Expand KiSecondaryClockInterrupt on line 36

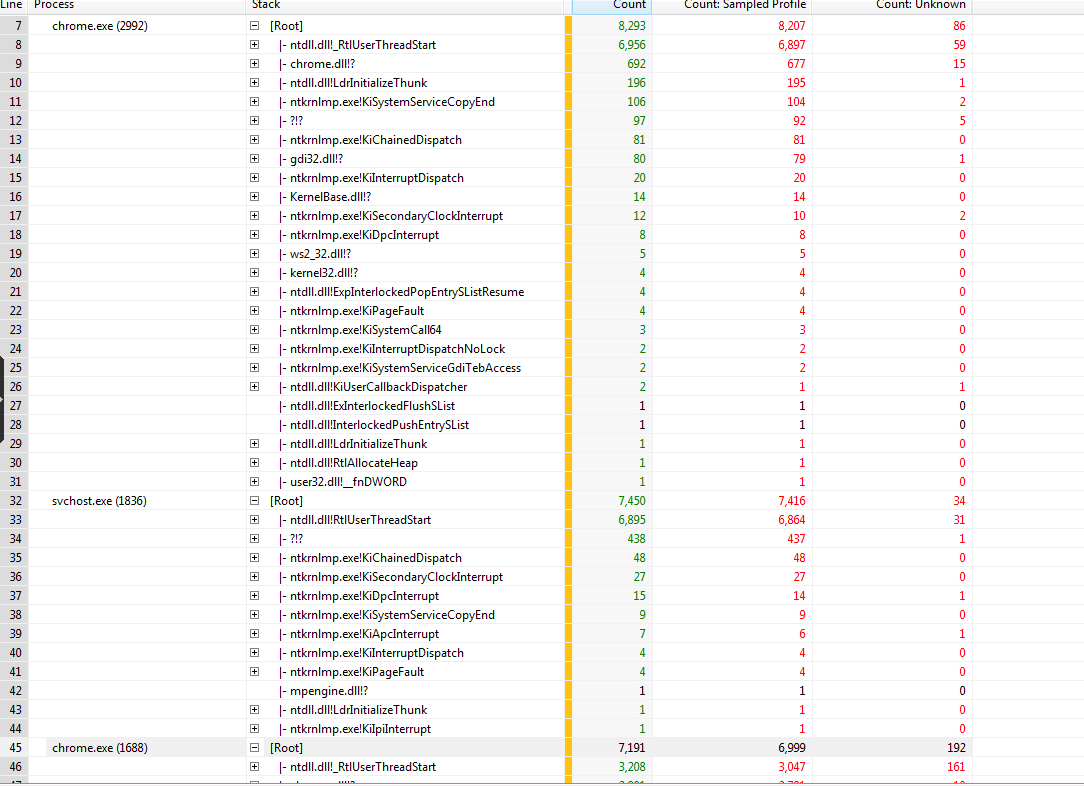click(254, 577)
